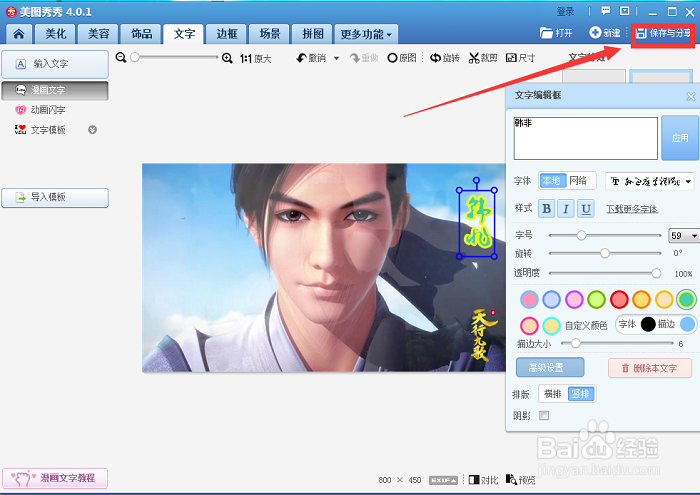This screenshot has height=495, width=700.
Task: Pick the light green color swatch
Action: (596, 299)
